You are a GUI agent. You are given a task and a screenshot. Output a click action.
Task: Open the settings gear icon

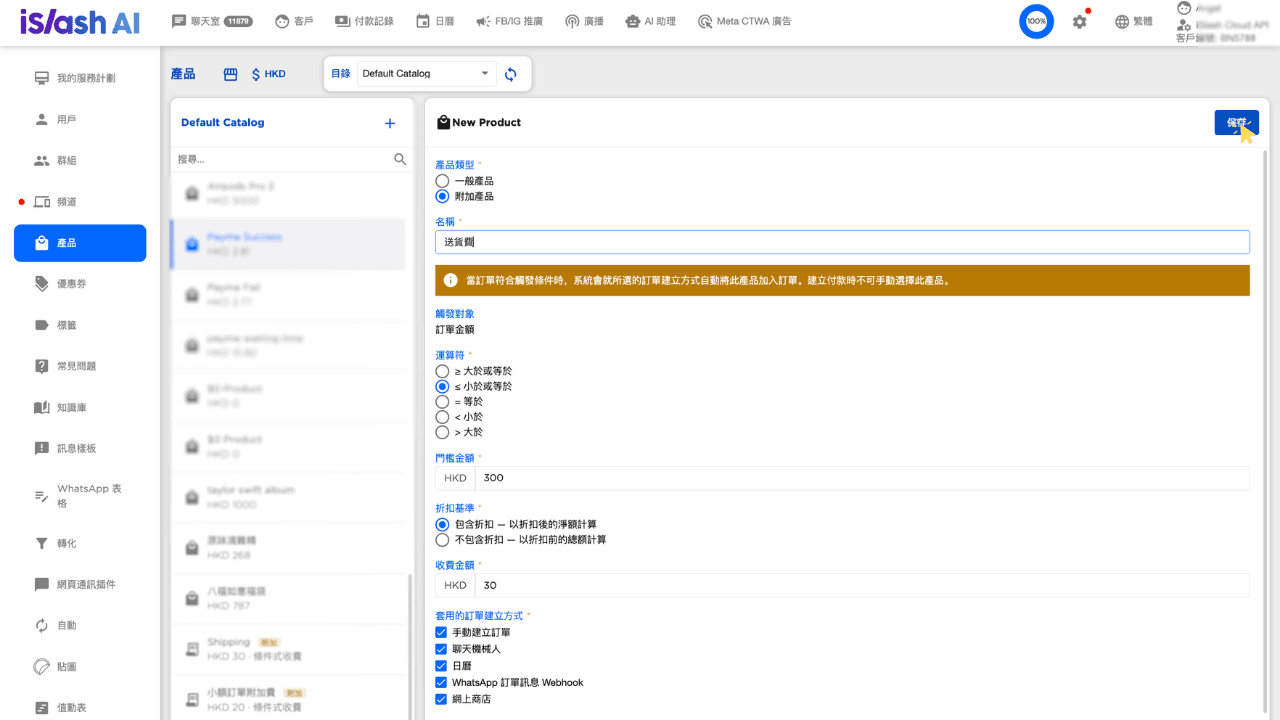point(1079,21)
